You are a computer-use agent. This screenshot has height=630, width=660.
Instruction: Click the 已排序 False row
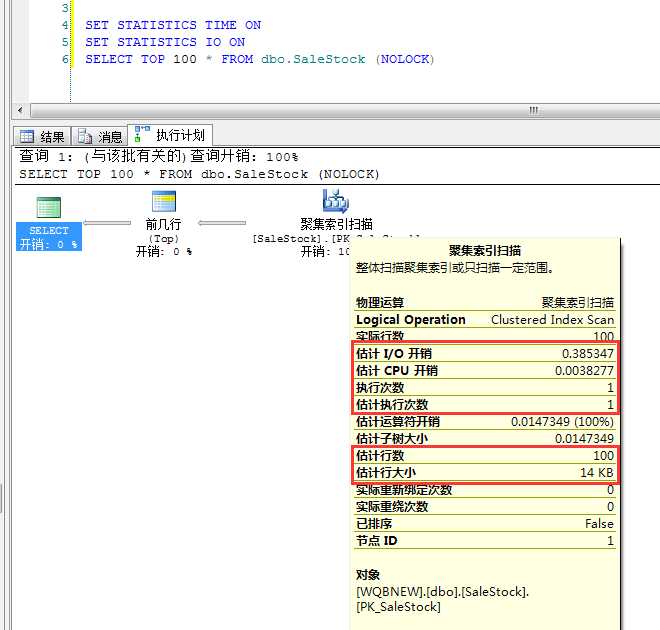[484, 524]
